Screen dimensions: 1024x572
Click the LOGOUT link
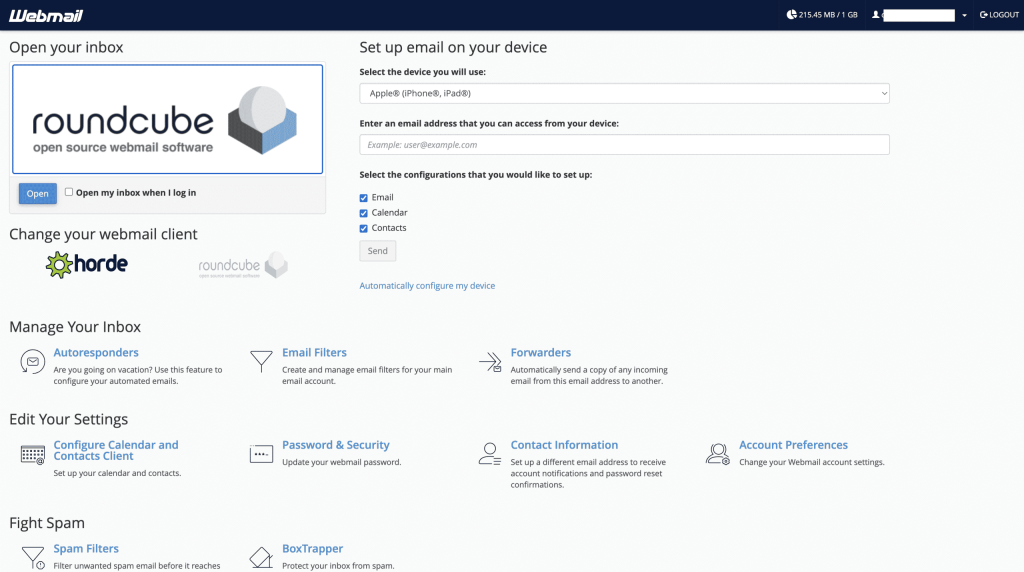pos(999,14)
